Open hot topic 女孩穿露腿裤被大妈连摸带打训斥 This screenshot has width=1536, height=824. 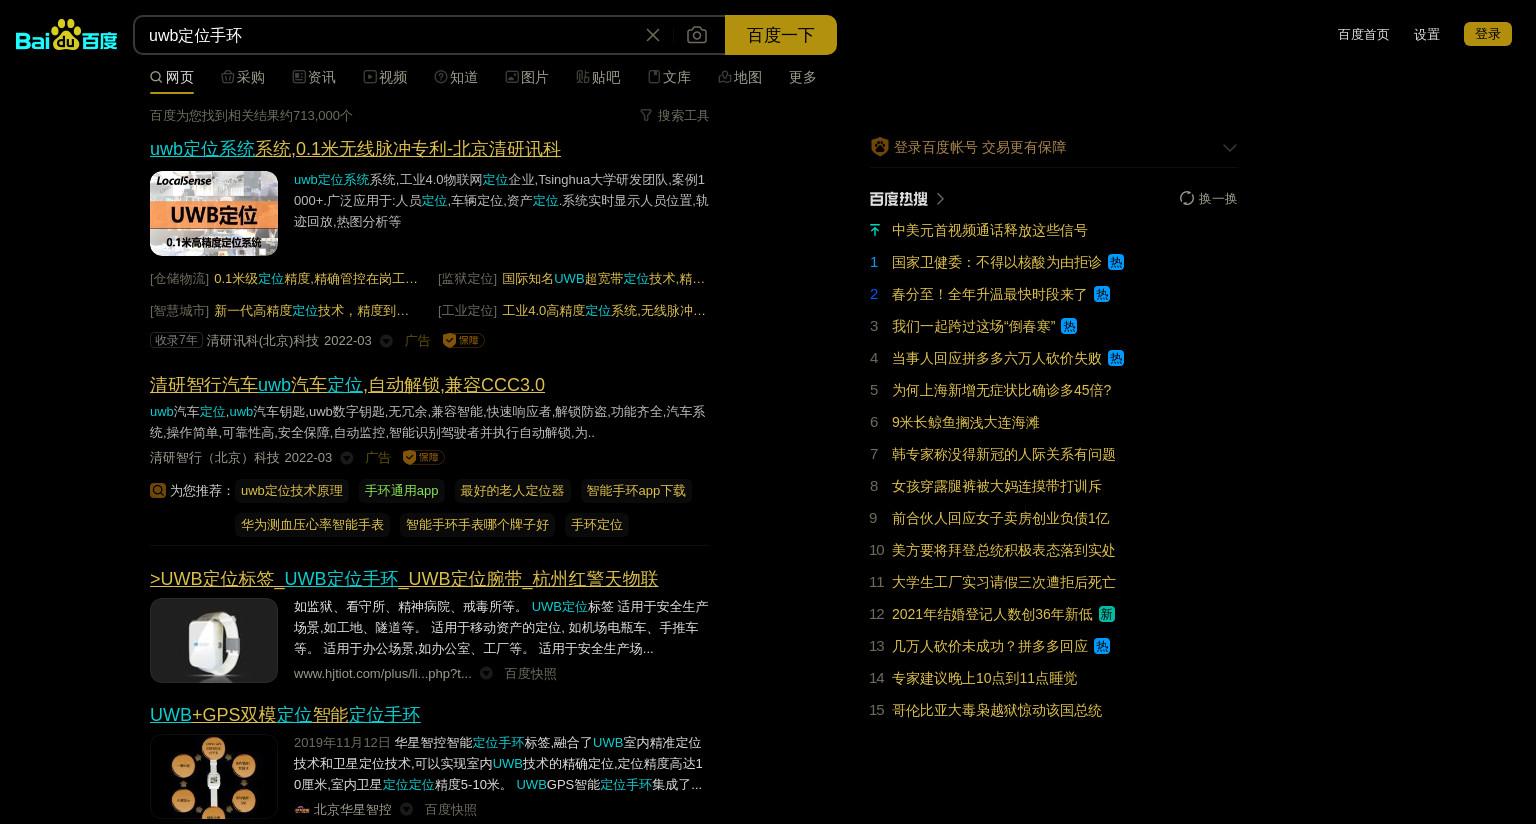coord(996,487)
